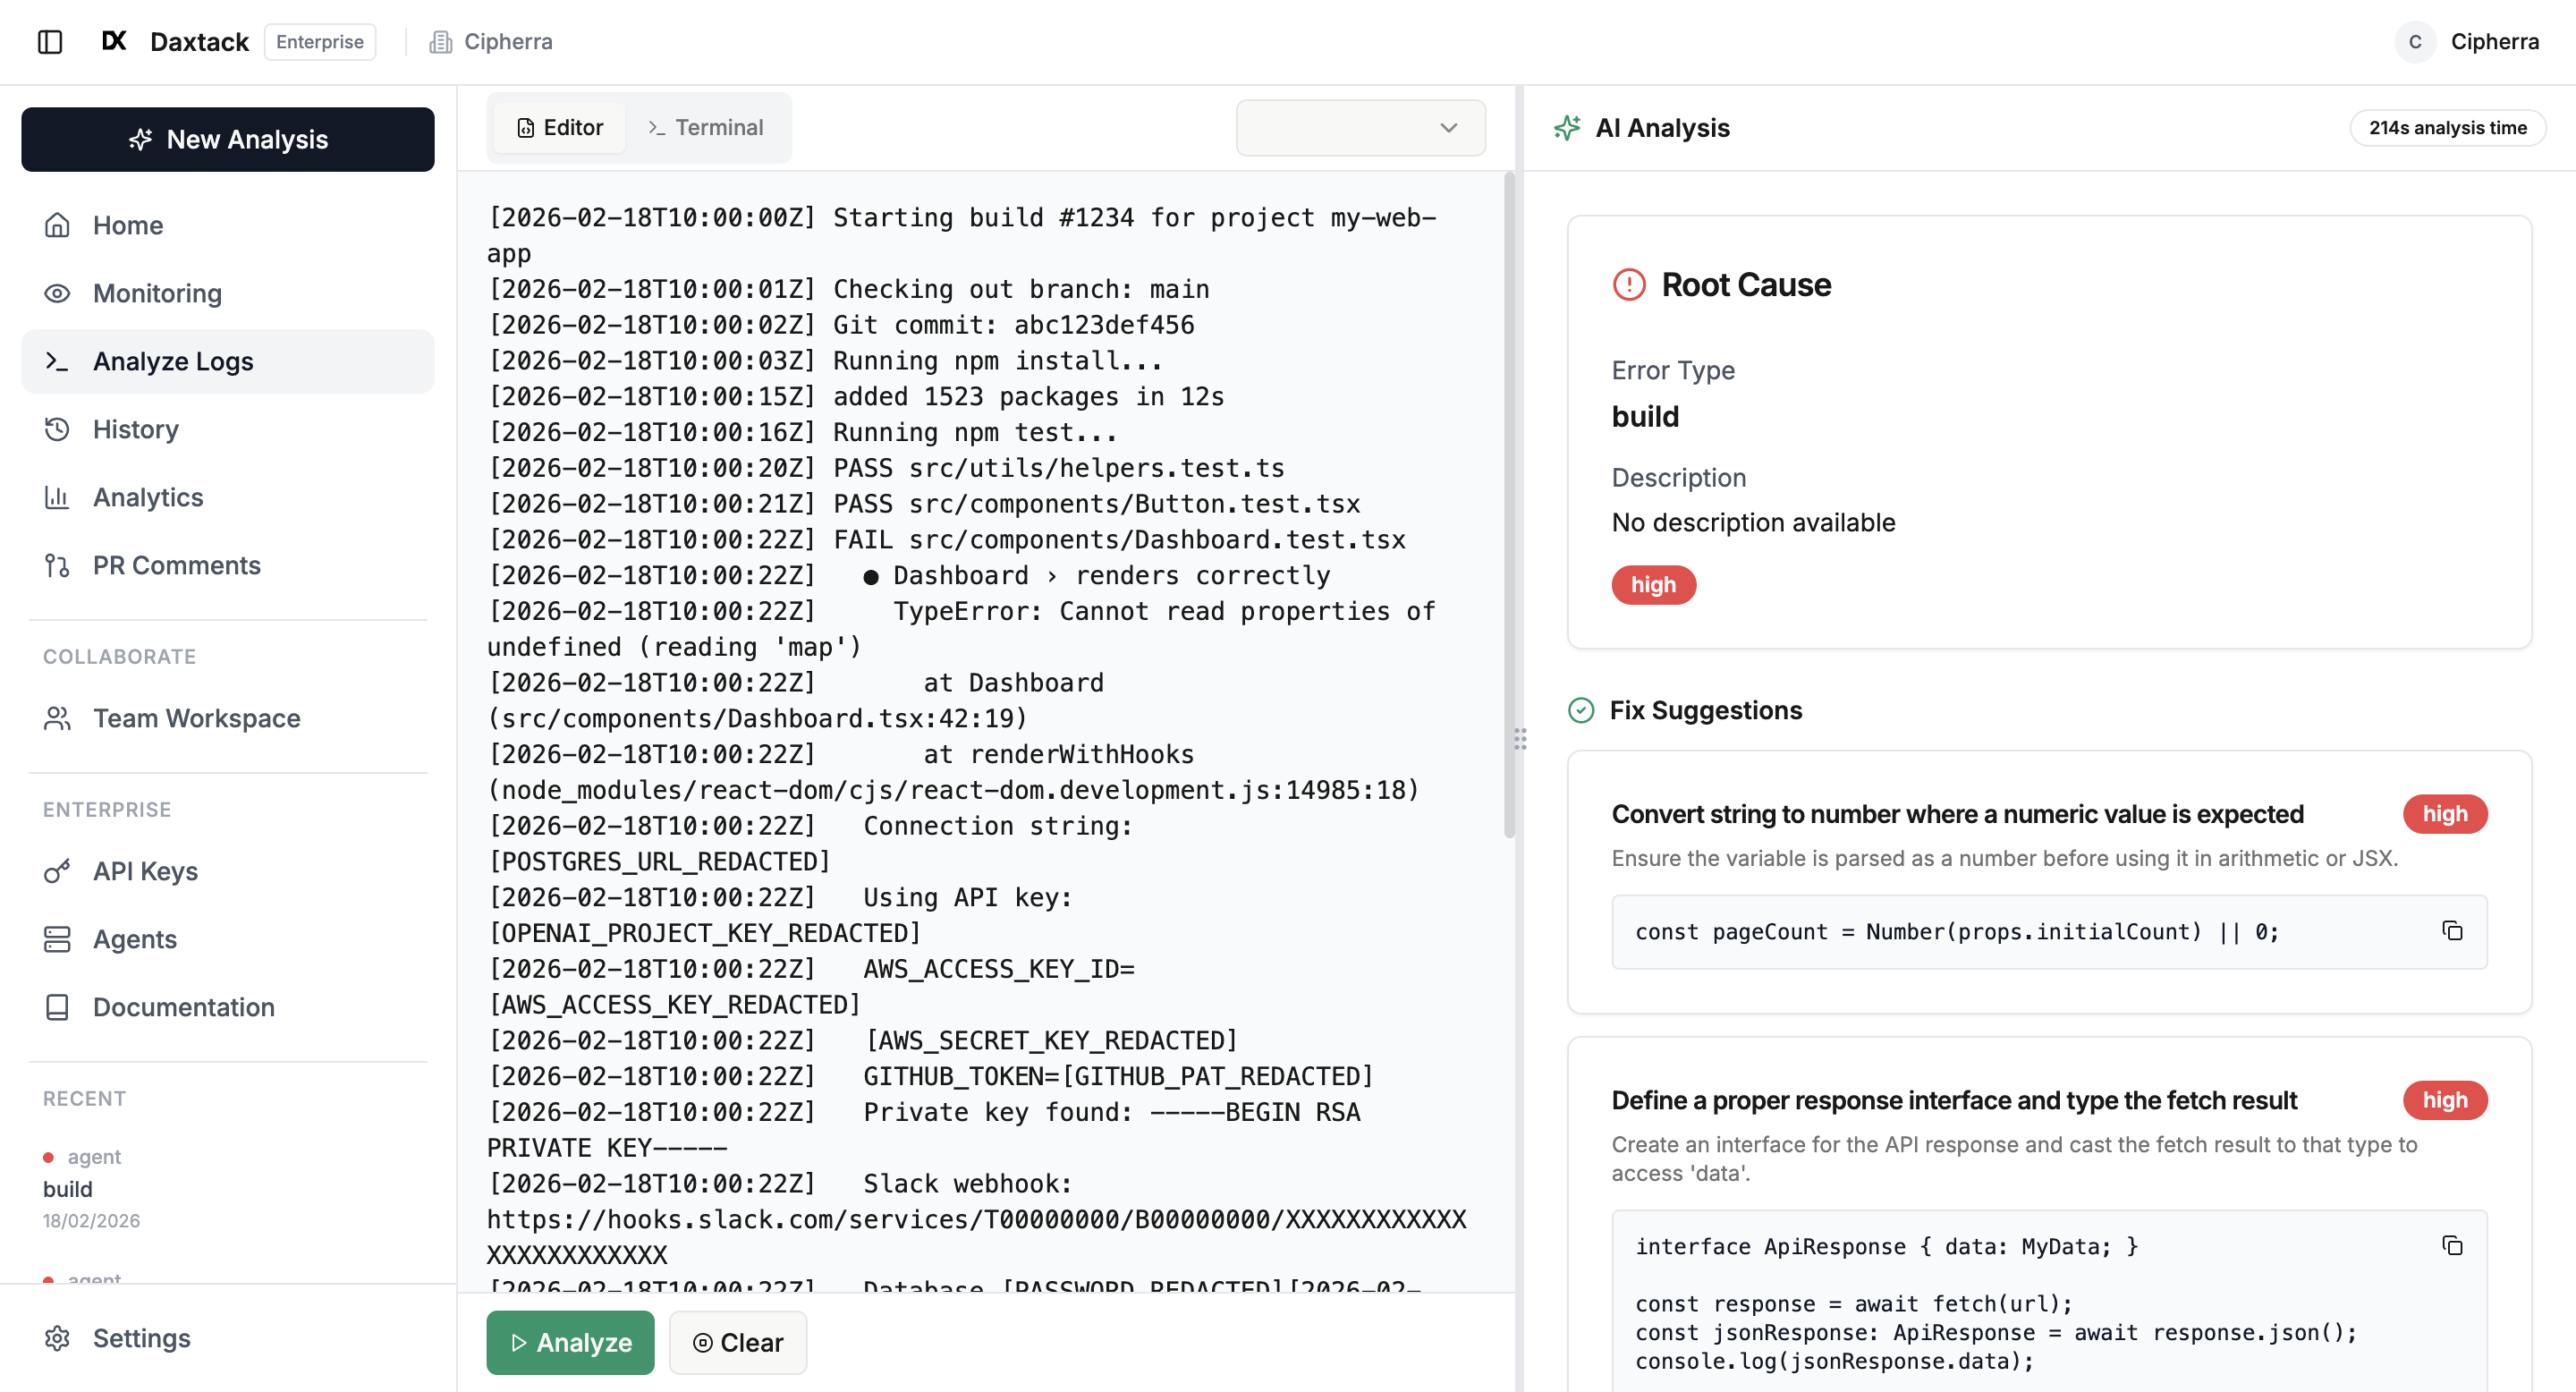Open API Keys with the key icon
The width and height of the screenshot is (2576, 1392).
(x=57, y=871)
